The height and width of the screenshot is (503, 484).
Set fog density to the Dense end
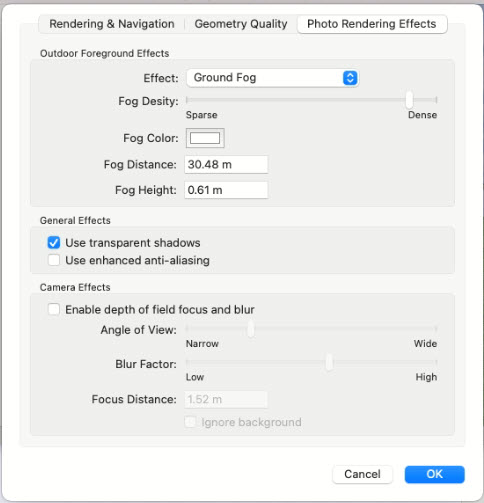pyautogui.click(x=436, y=100)
